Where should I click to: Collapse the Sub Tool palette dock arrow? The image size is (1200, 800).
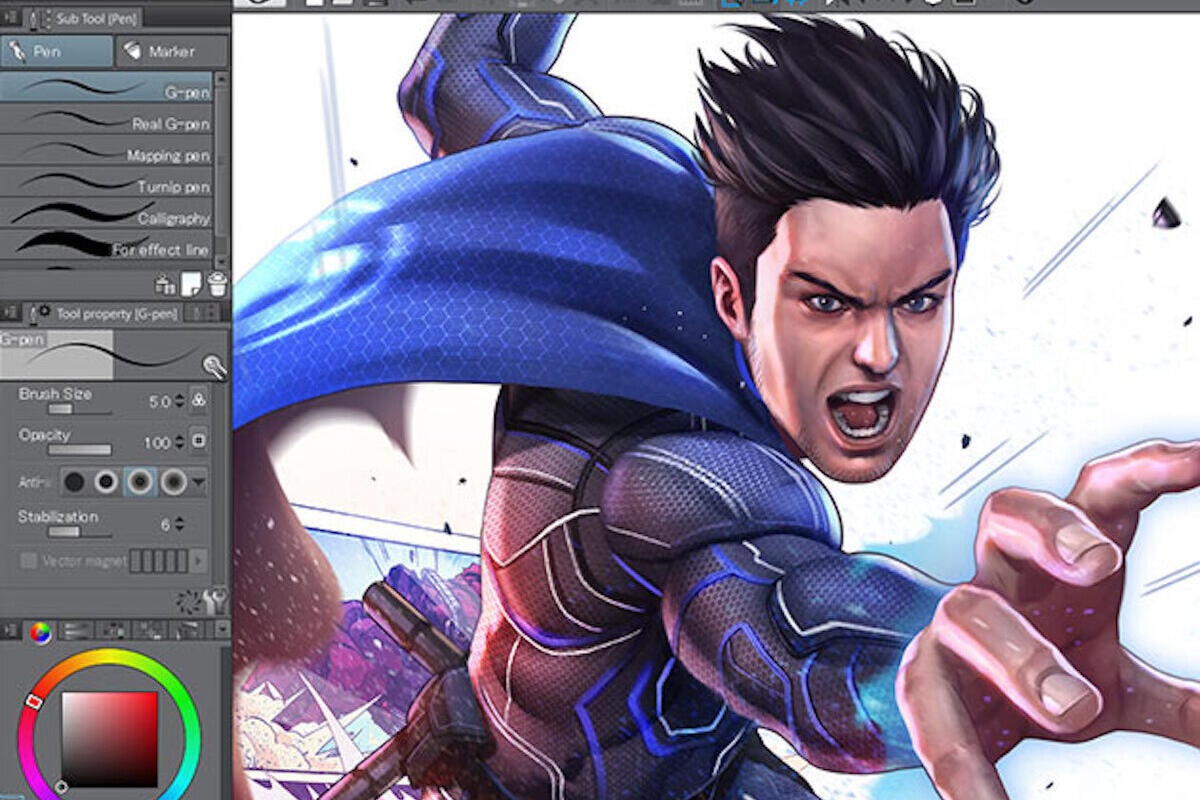click(10, 18)
